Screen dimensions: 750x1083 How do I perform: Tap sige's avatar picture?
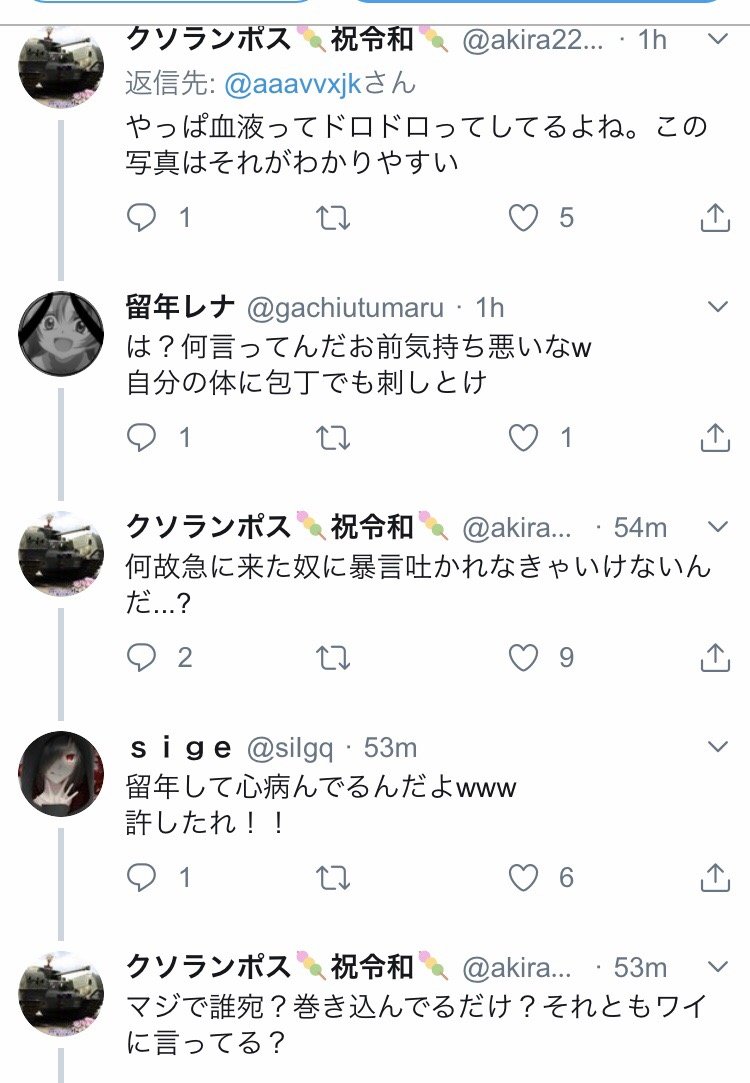coord(62,773)
